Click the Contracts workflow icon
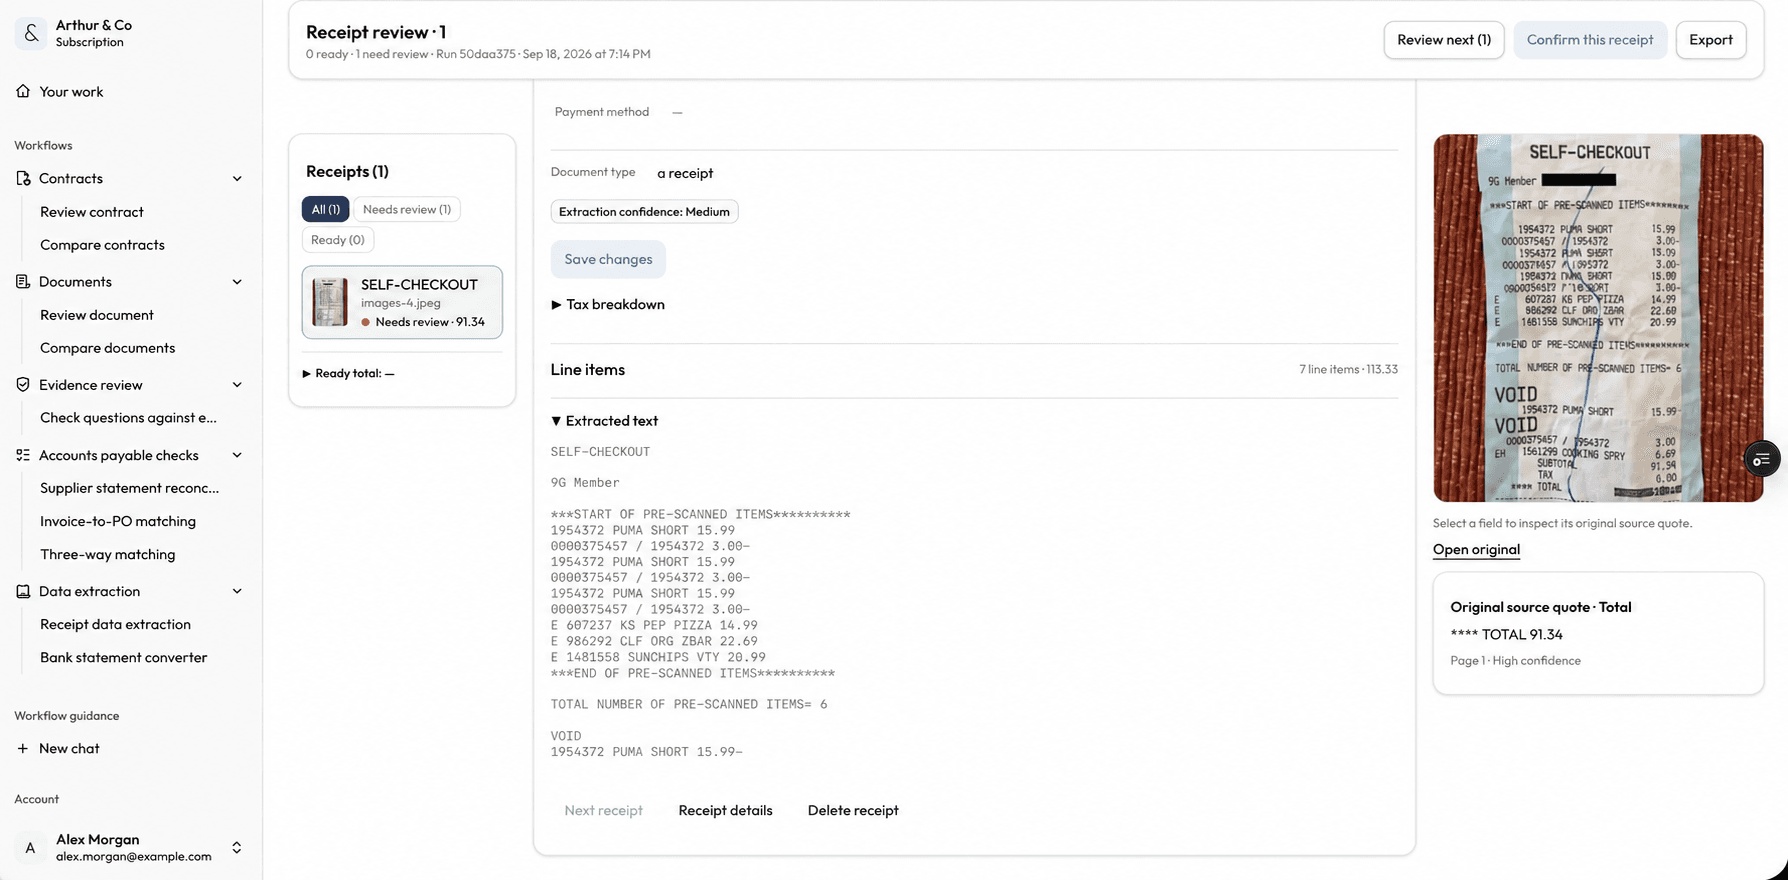This screenshot has width=1788, height=880. coord(23,178)
